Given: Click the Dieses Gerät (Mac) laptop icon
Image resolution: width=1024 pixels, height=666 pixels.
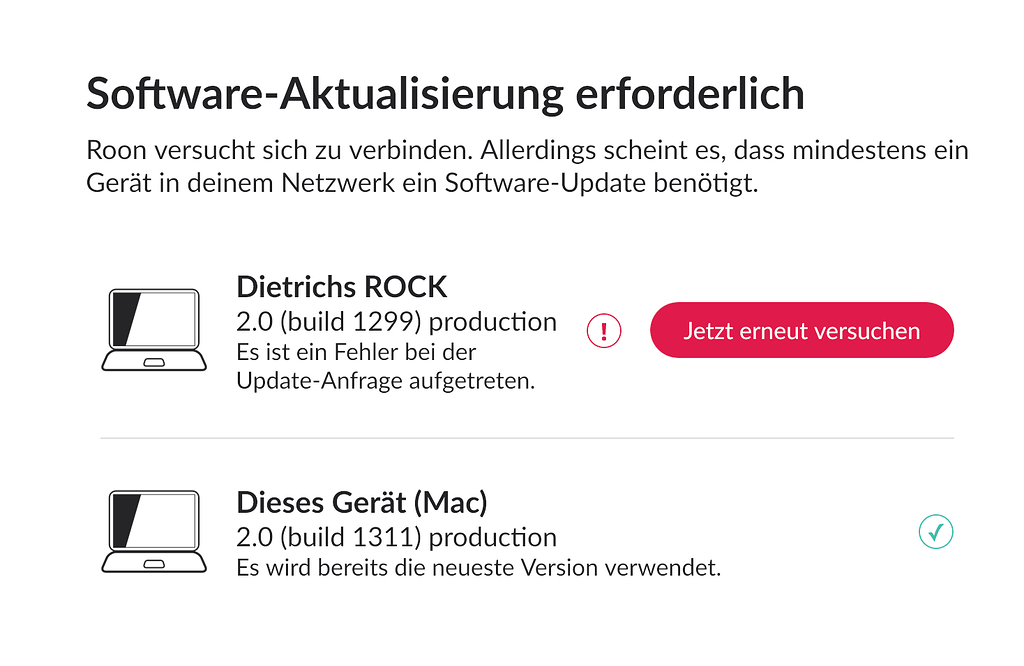Looking at the screenshot, I should pos(153,530).
